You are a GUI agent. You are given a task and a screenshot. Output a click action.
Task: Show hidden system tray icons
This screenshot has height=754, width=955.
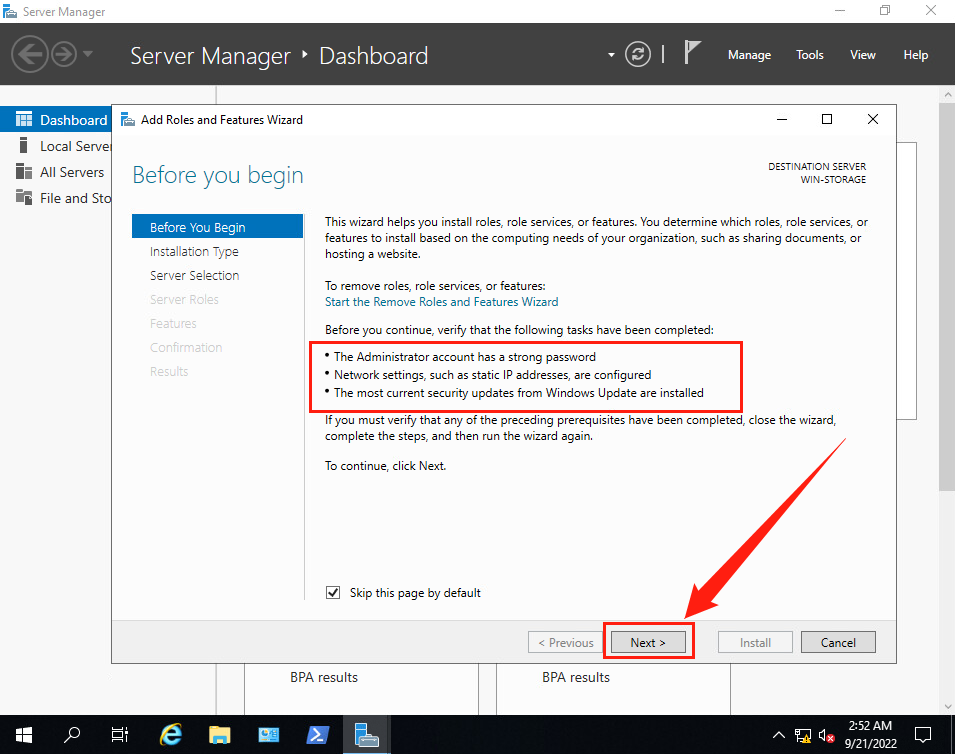(x=778, y=735)
